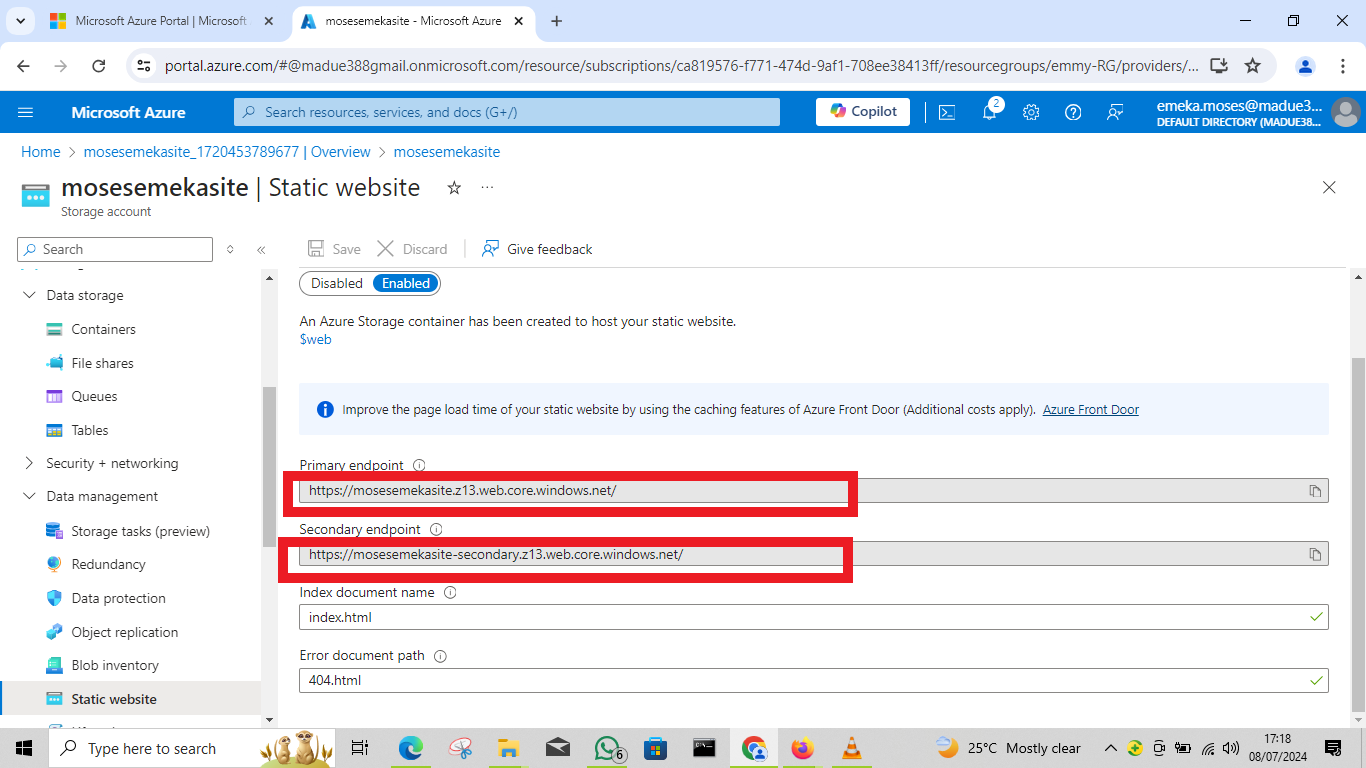1366x768 pixels.
Task: Open File Explorer from the taskbar
Action: (509, 748)
